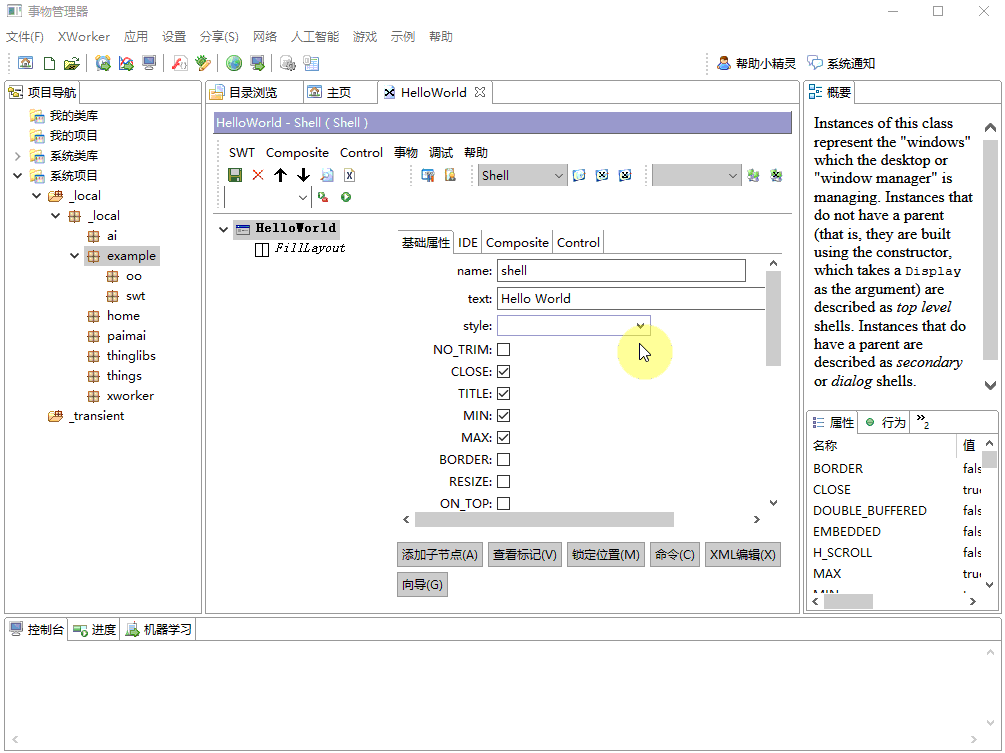
Task: Open 帮助小精灵 helper wizard
Action: point(756,63)
